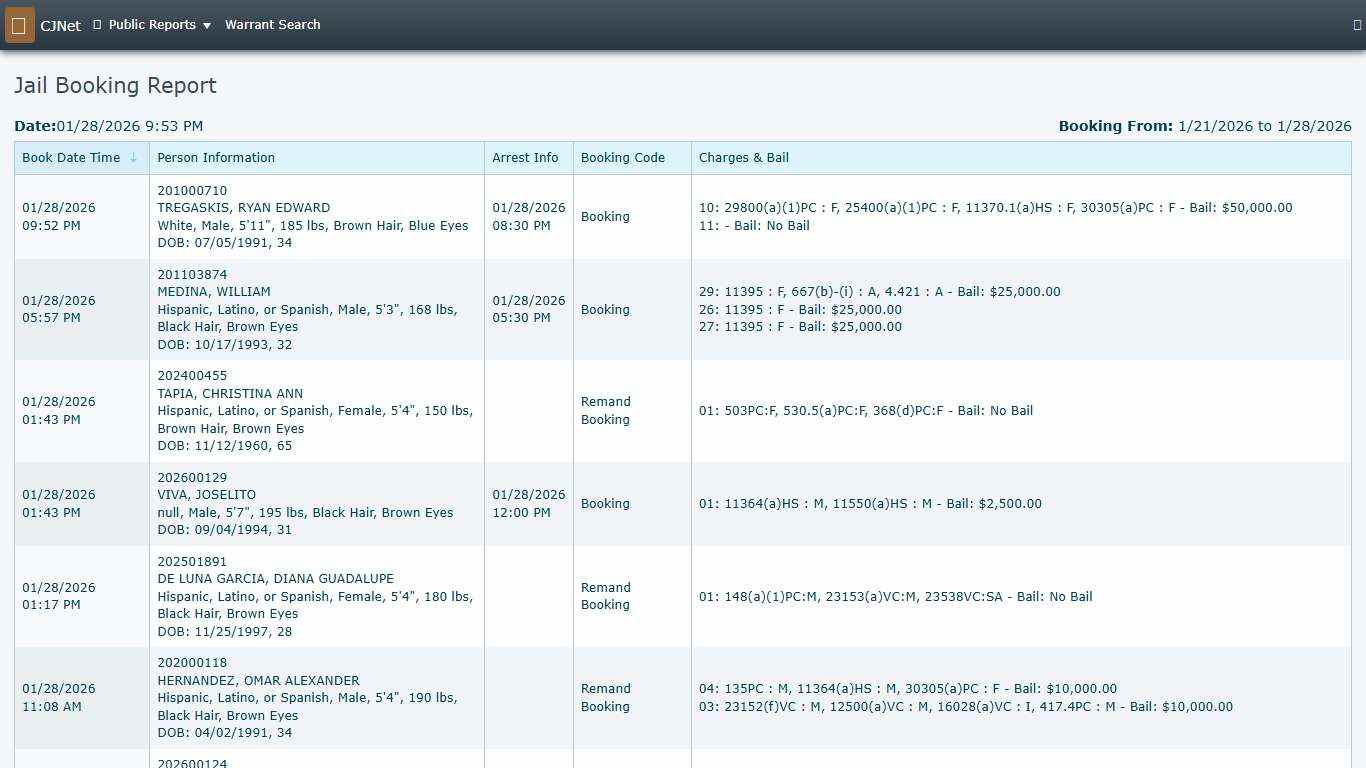Click the Jail Booking Report page title
The image size is (1366, 768).
[115, 86]
